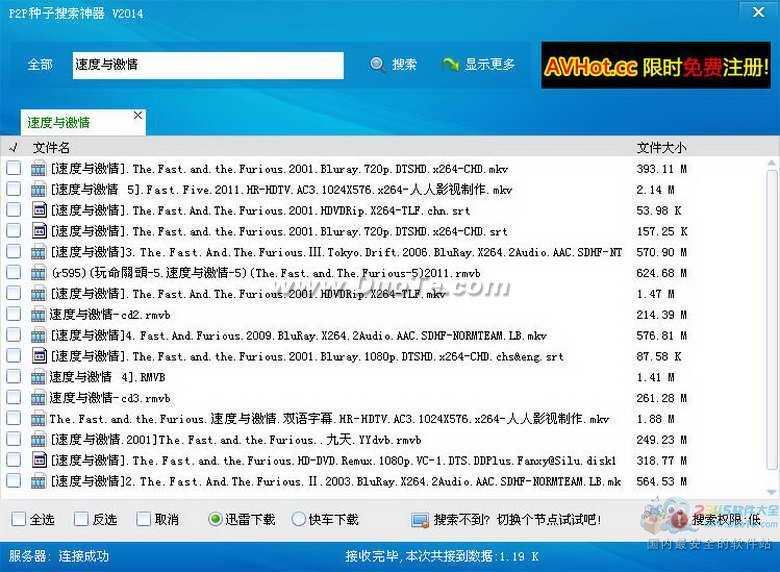Close the P2P种子搜索神器 window

point(759,12)
